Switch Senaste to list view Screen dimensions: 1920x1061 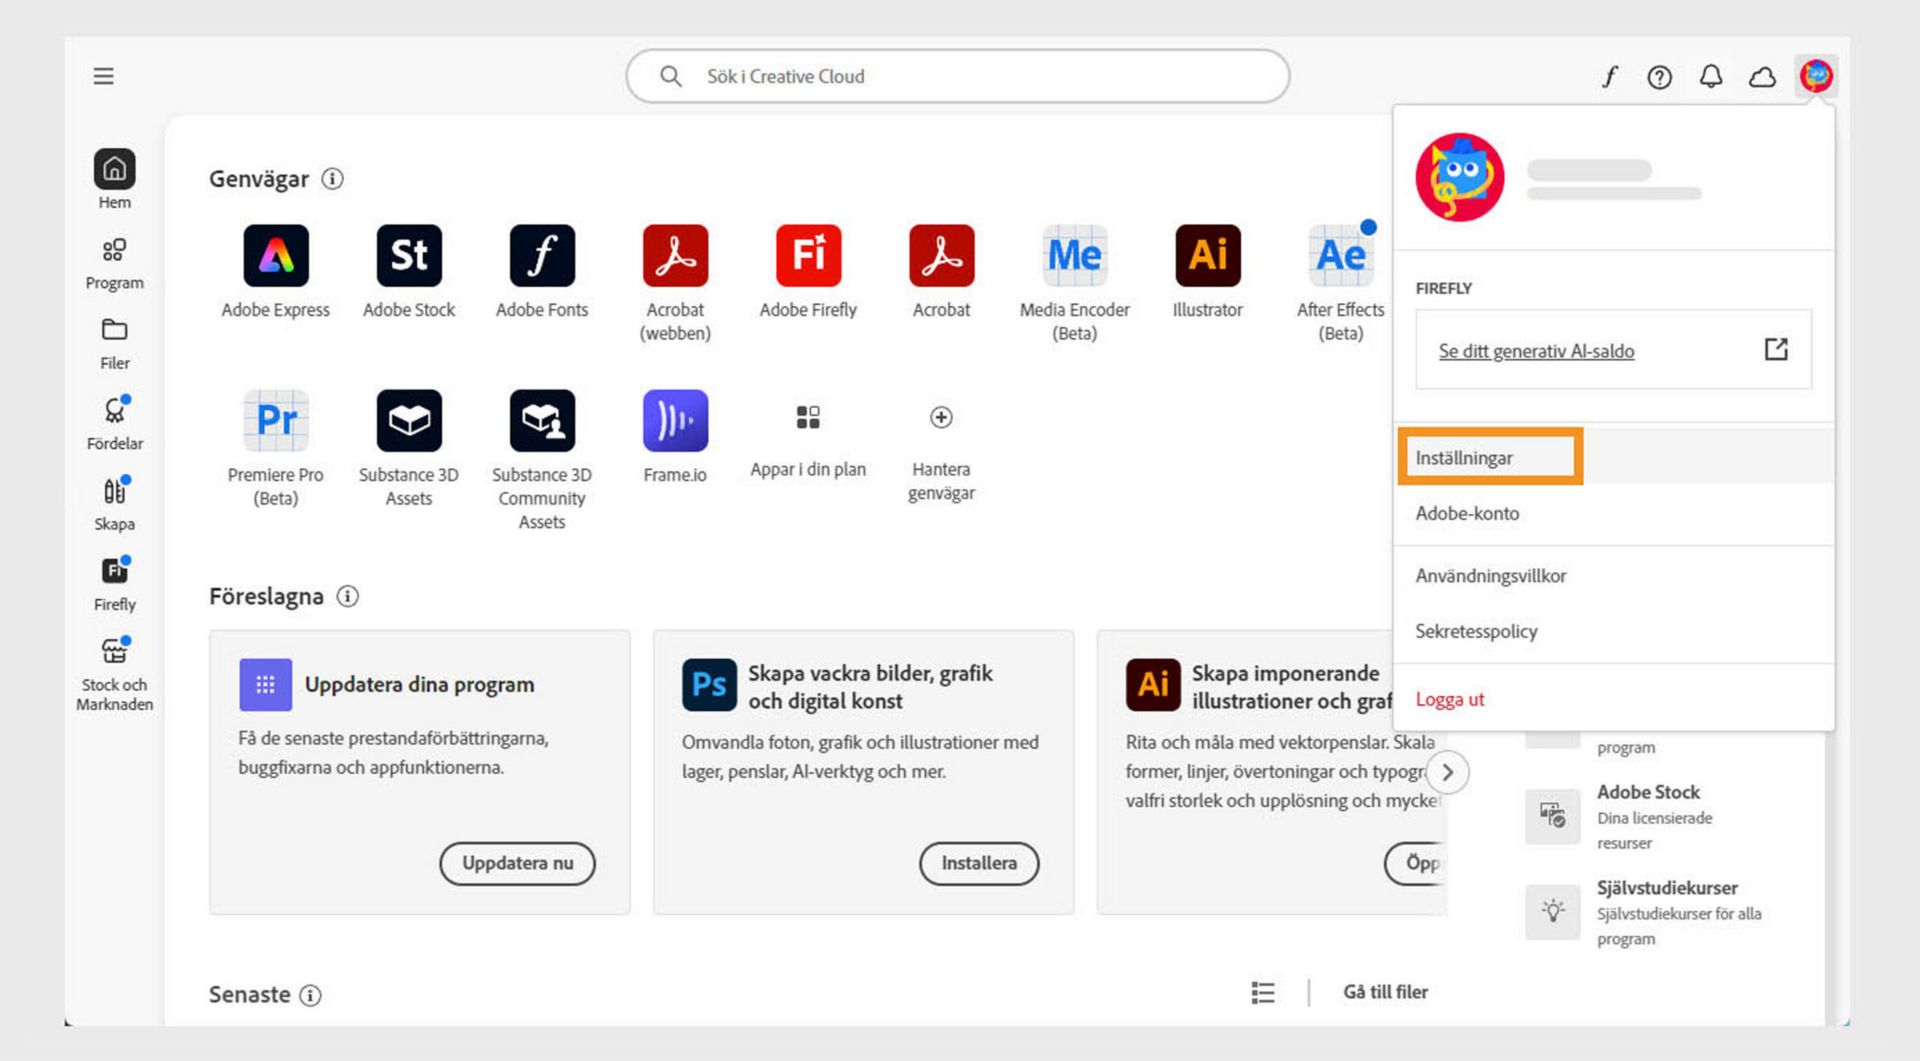coord(1263,992)
